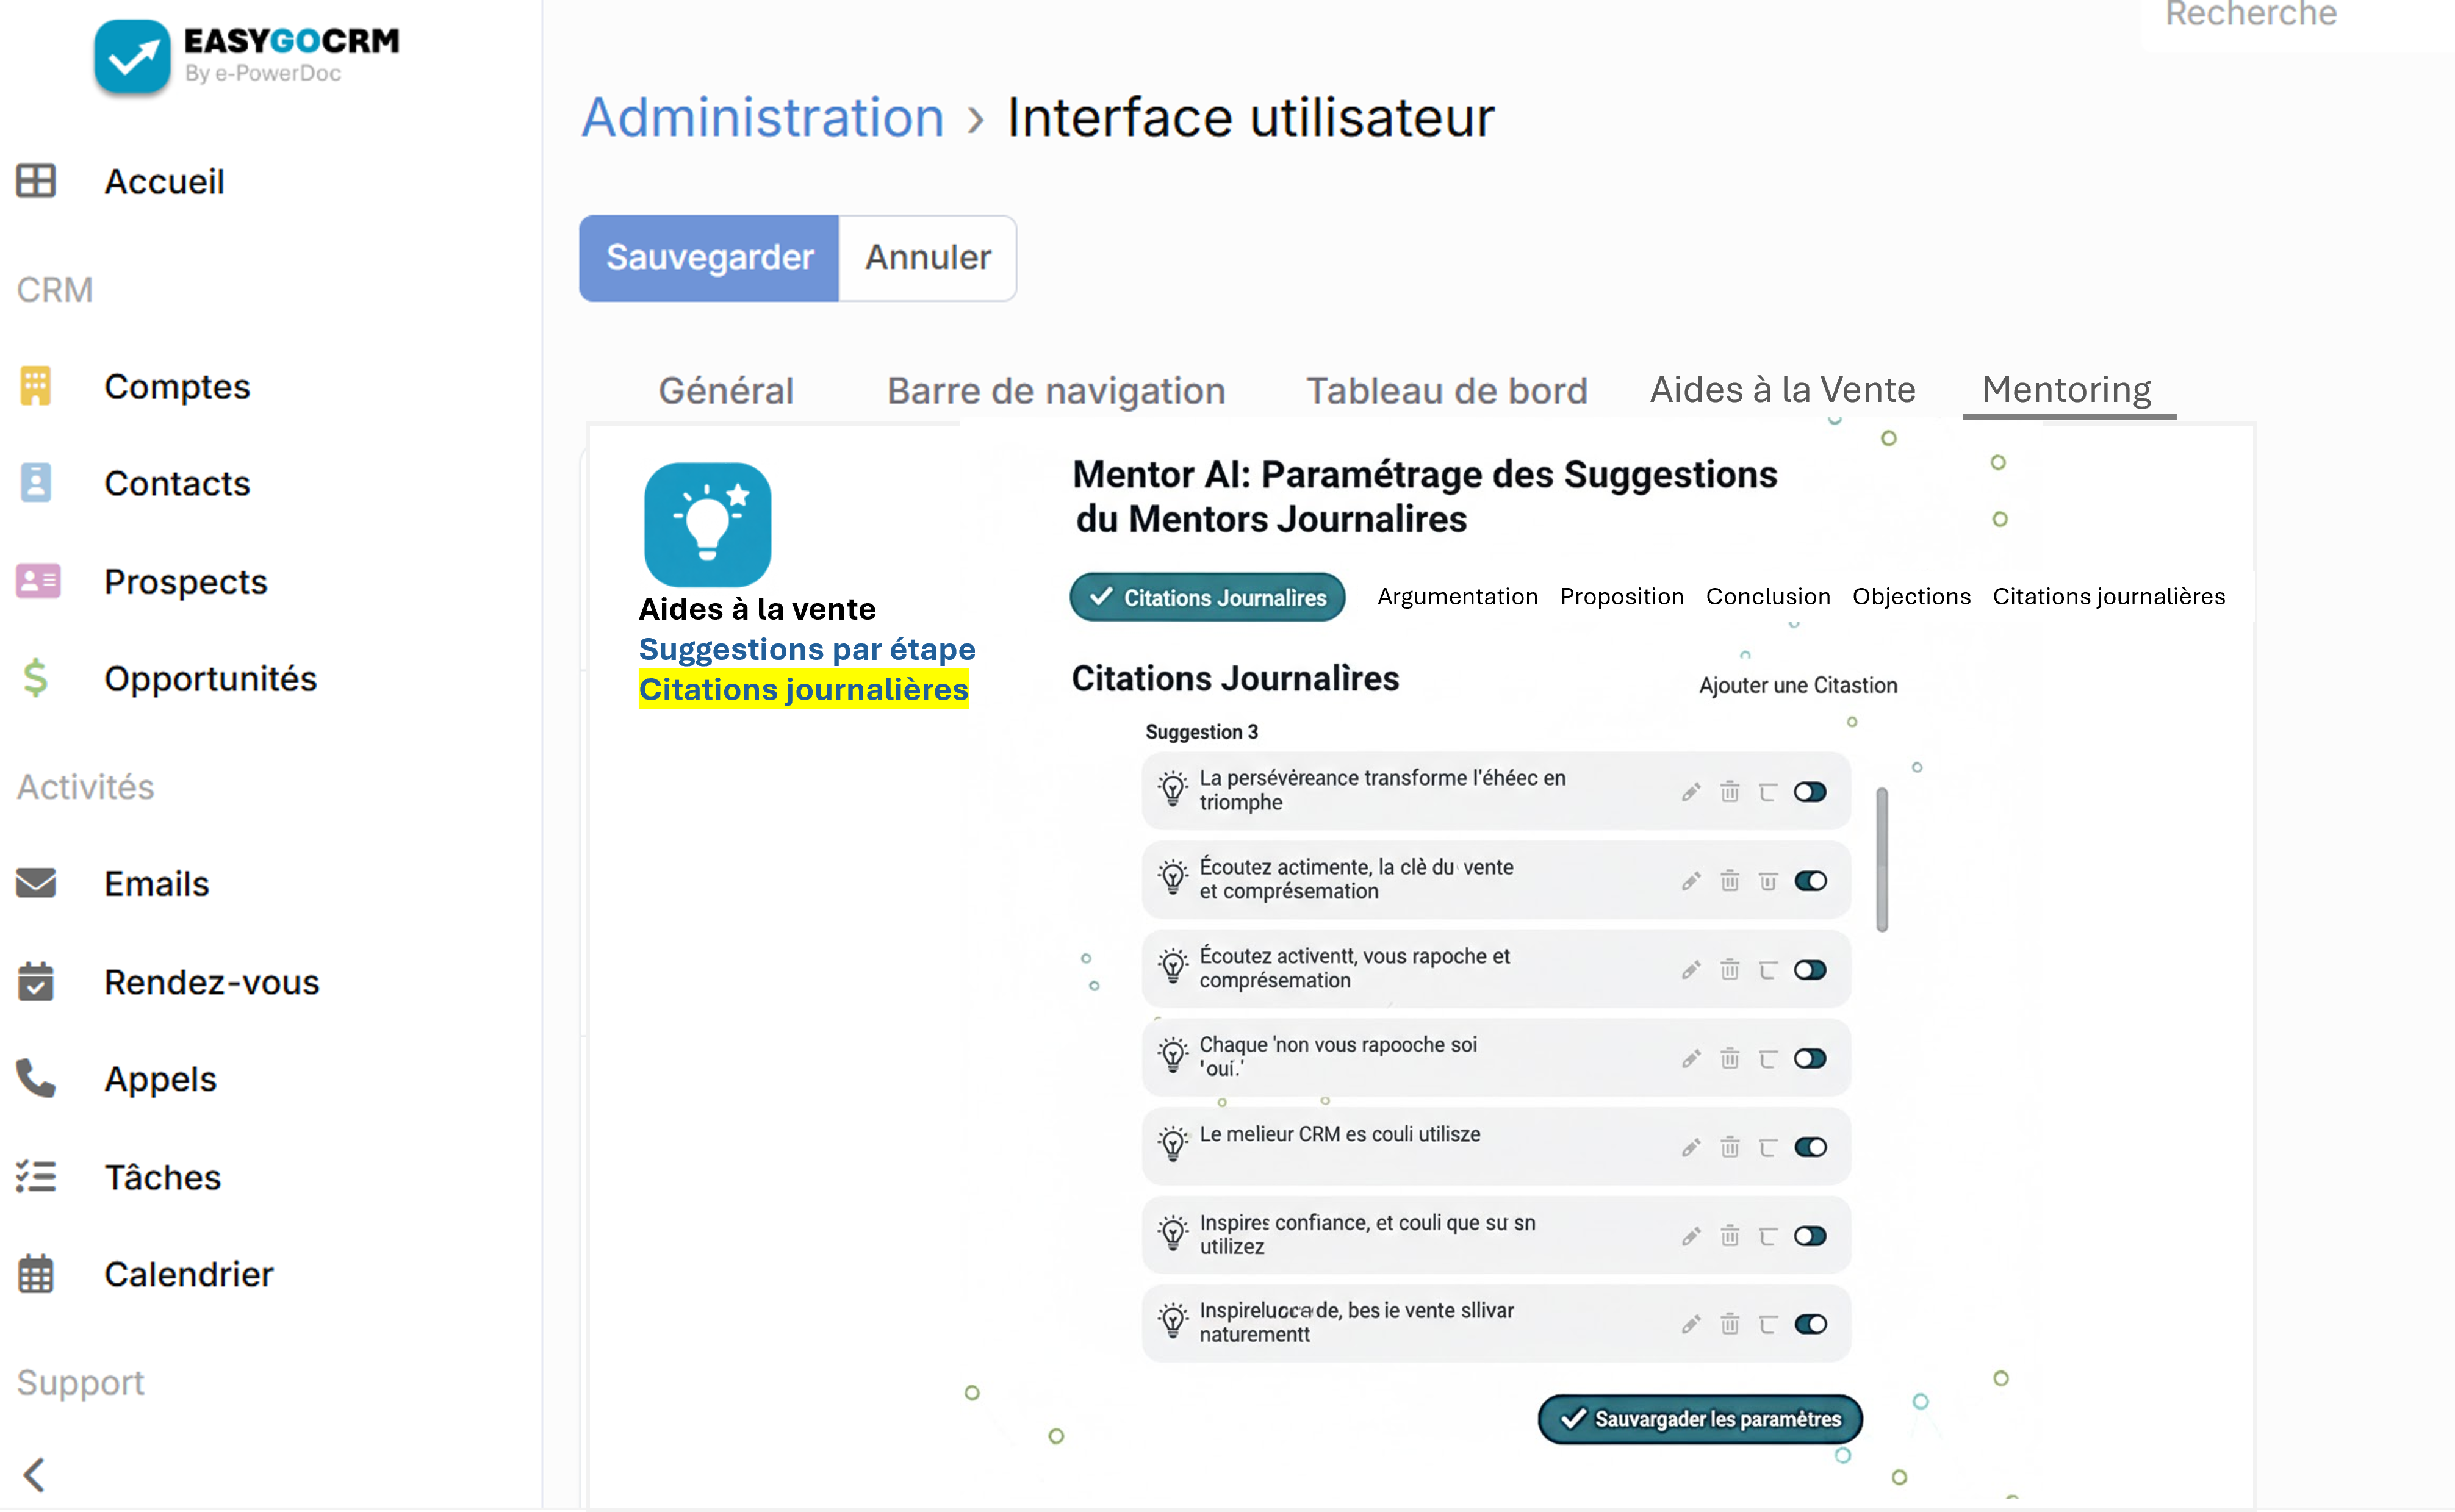Click the Aides à la vente lightbulb icon
The image size is (2455, 1512).
[x=707, y=524]
